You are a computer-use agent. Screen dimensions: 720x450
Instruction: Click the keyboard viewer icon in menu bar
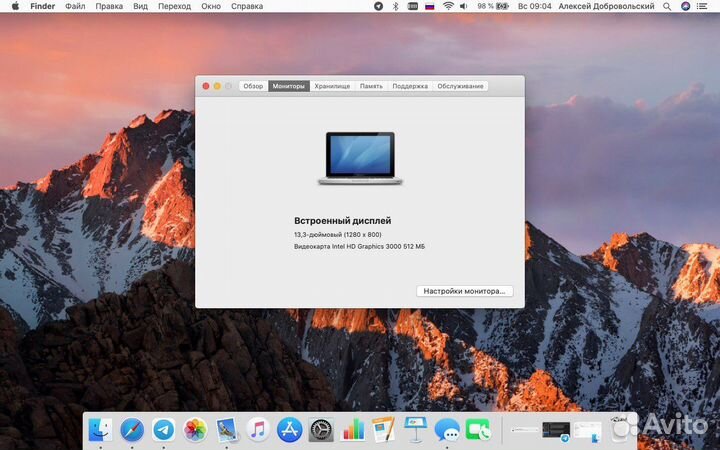pos(412,6)
